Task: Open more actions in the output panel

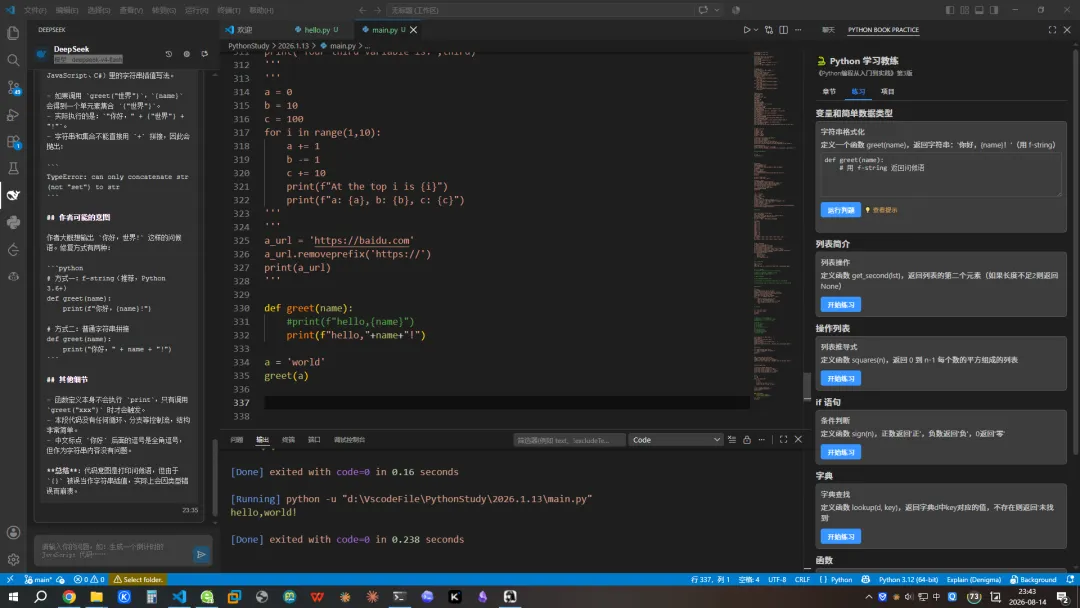Action: 762,439
